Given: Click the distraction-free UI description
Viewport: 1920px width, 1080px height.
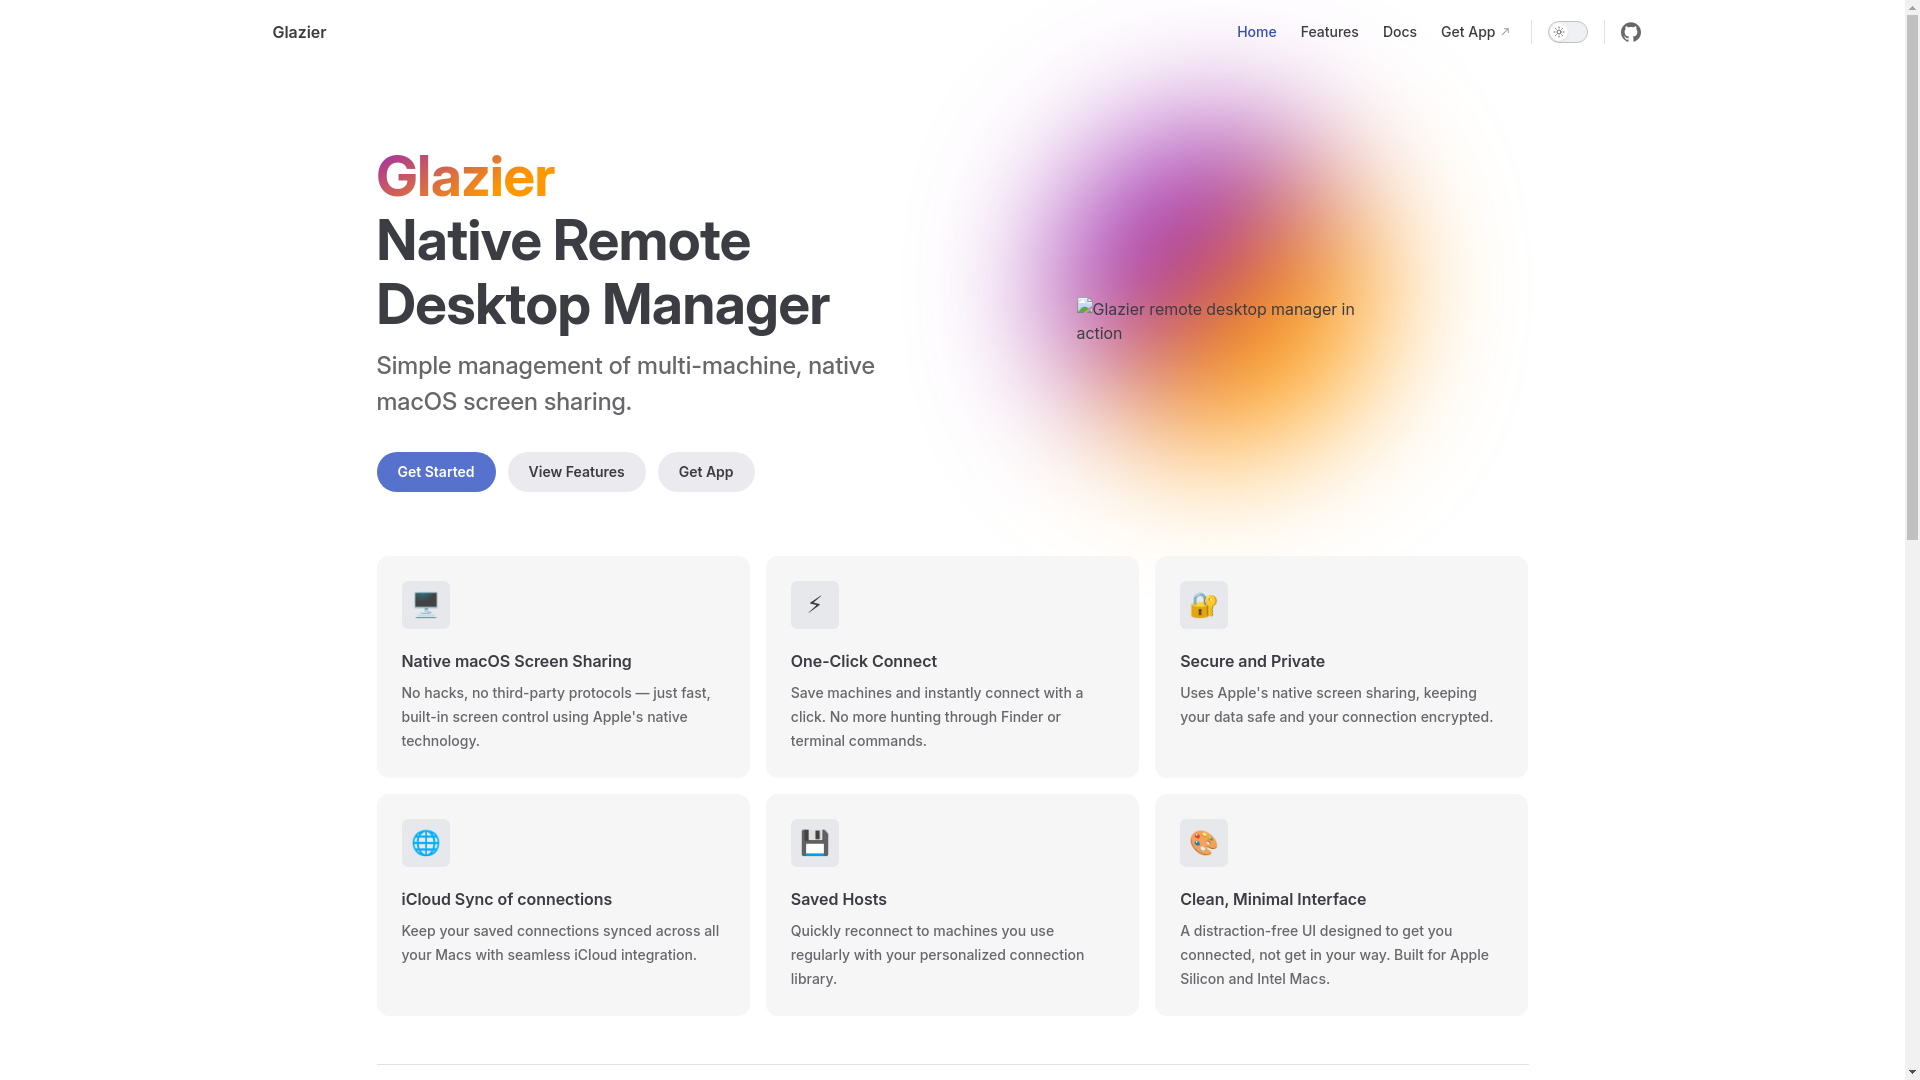Looking at the screenshot, I should coord(1334,954).
